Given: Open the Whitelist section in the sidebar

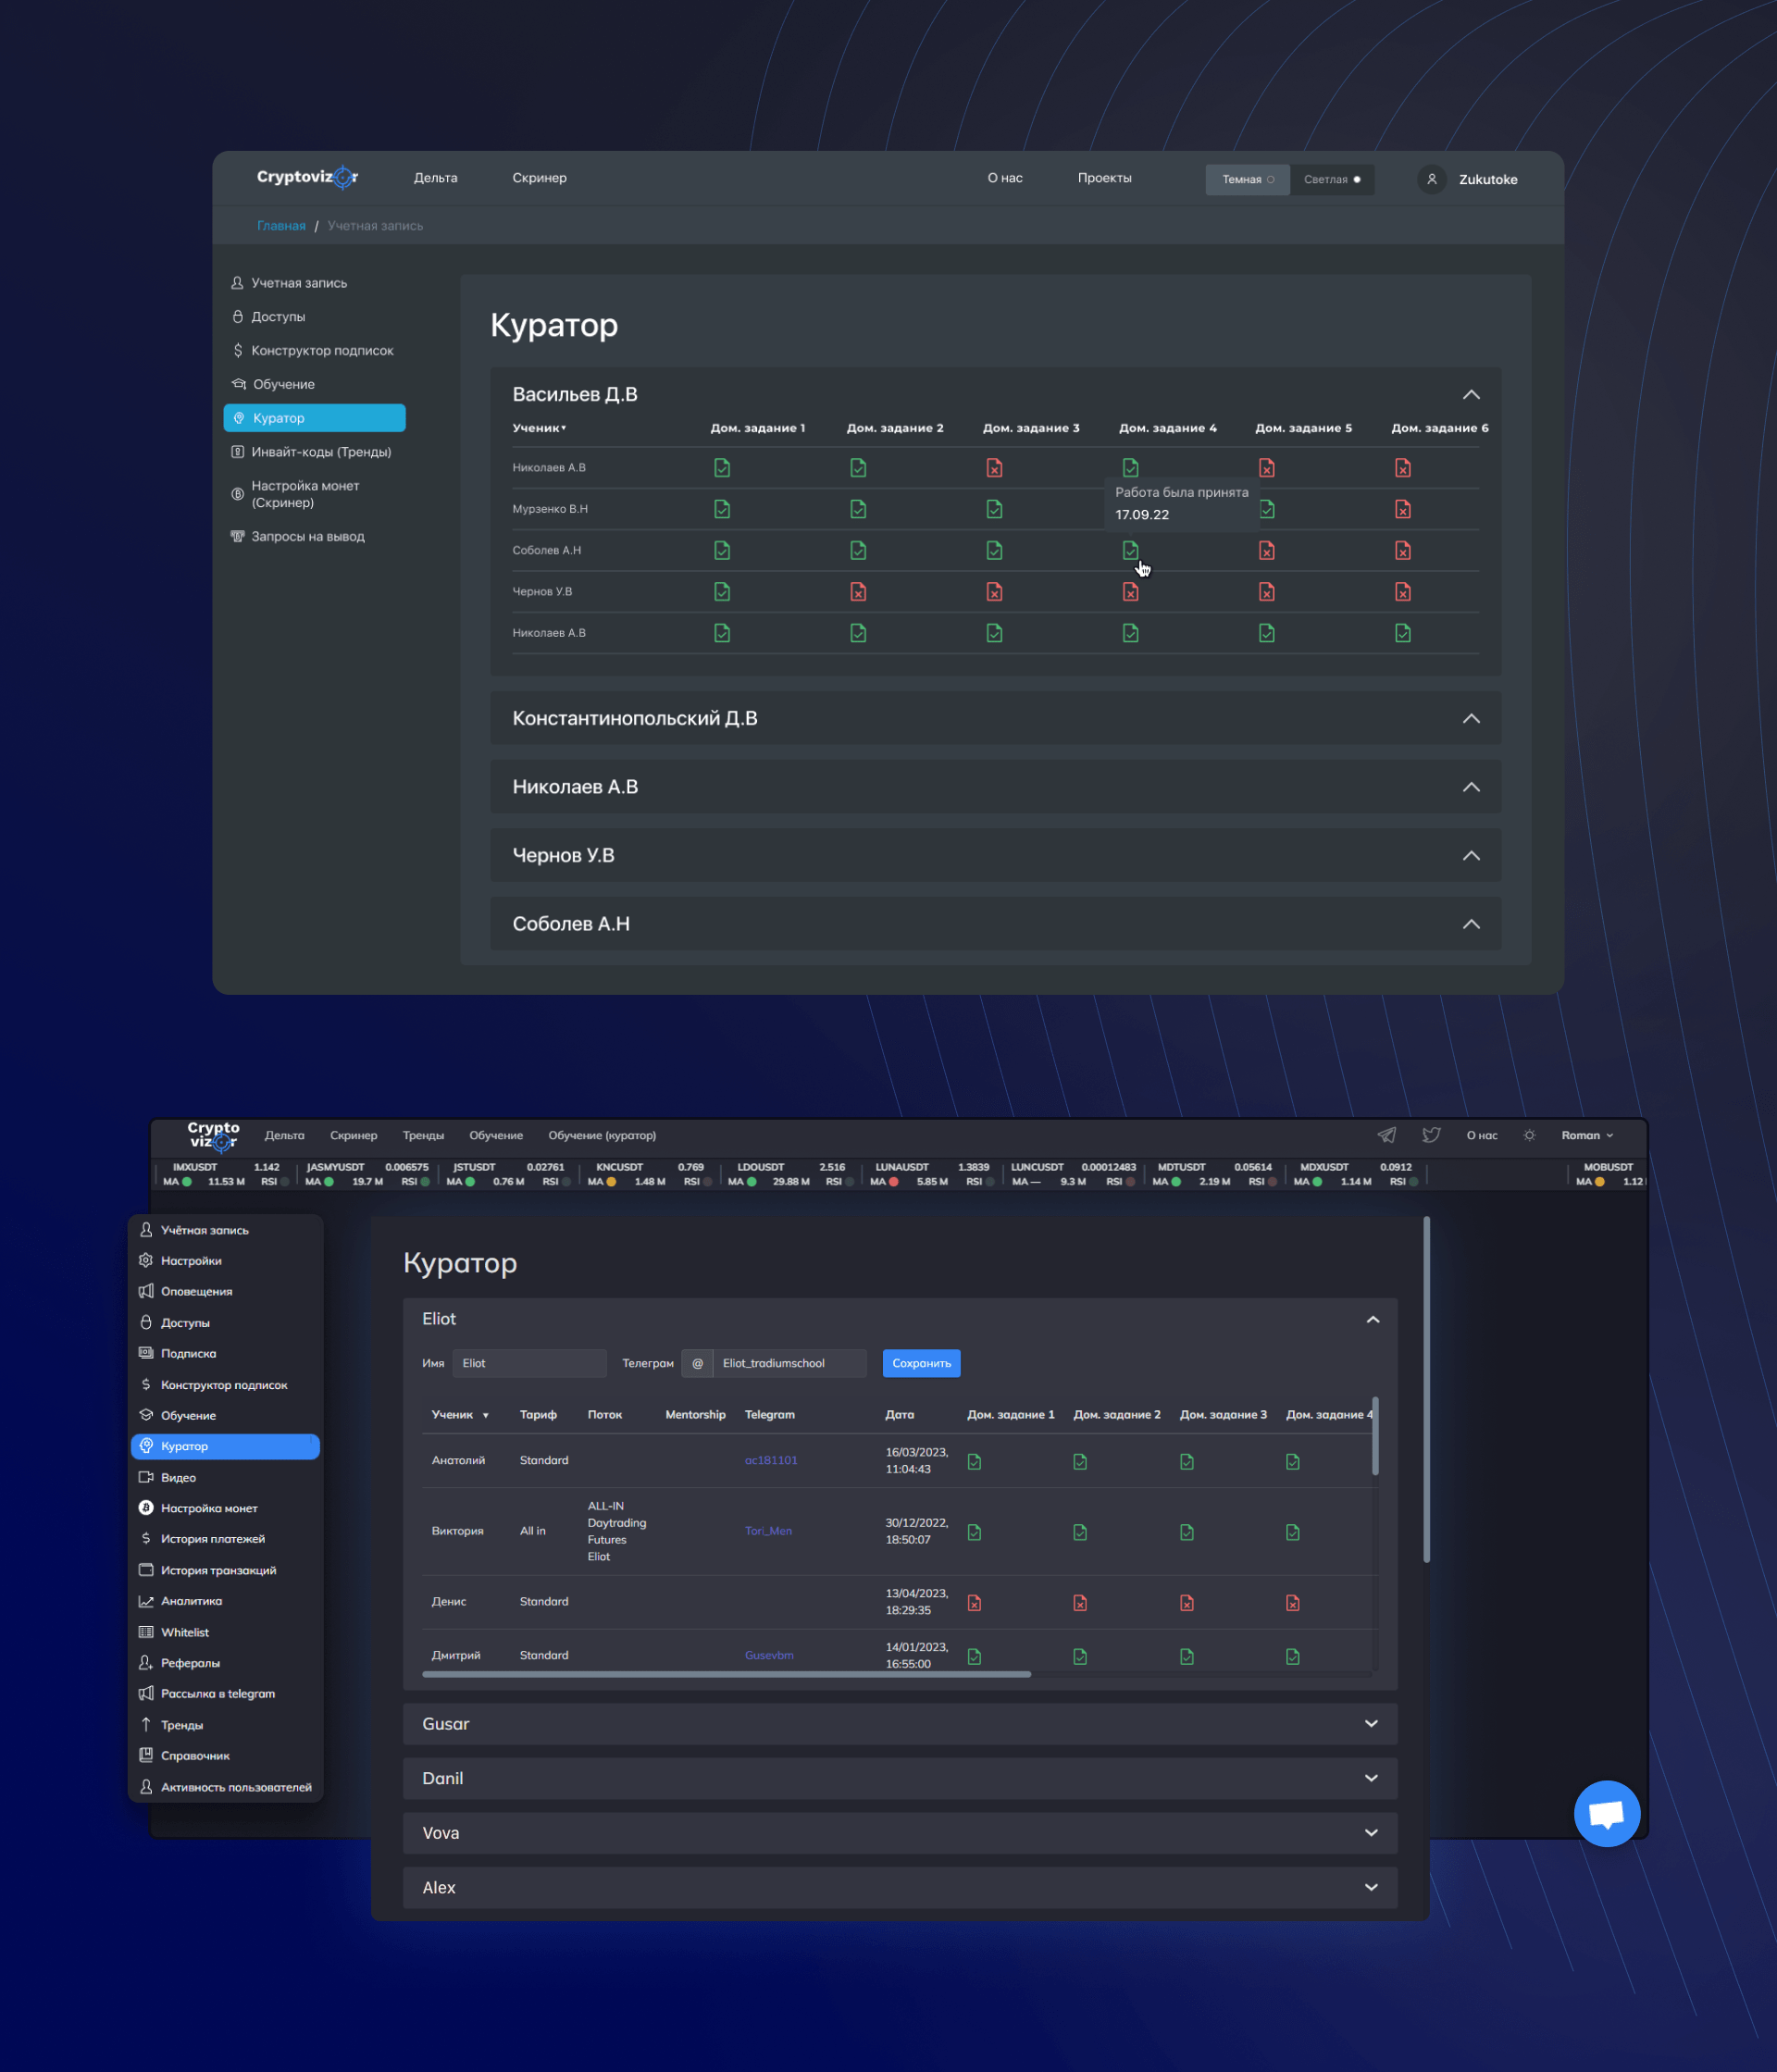Looking at the screenshot, I should click(185, 1631).
